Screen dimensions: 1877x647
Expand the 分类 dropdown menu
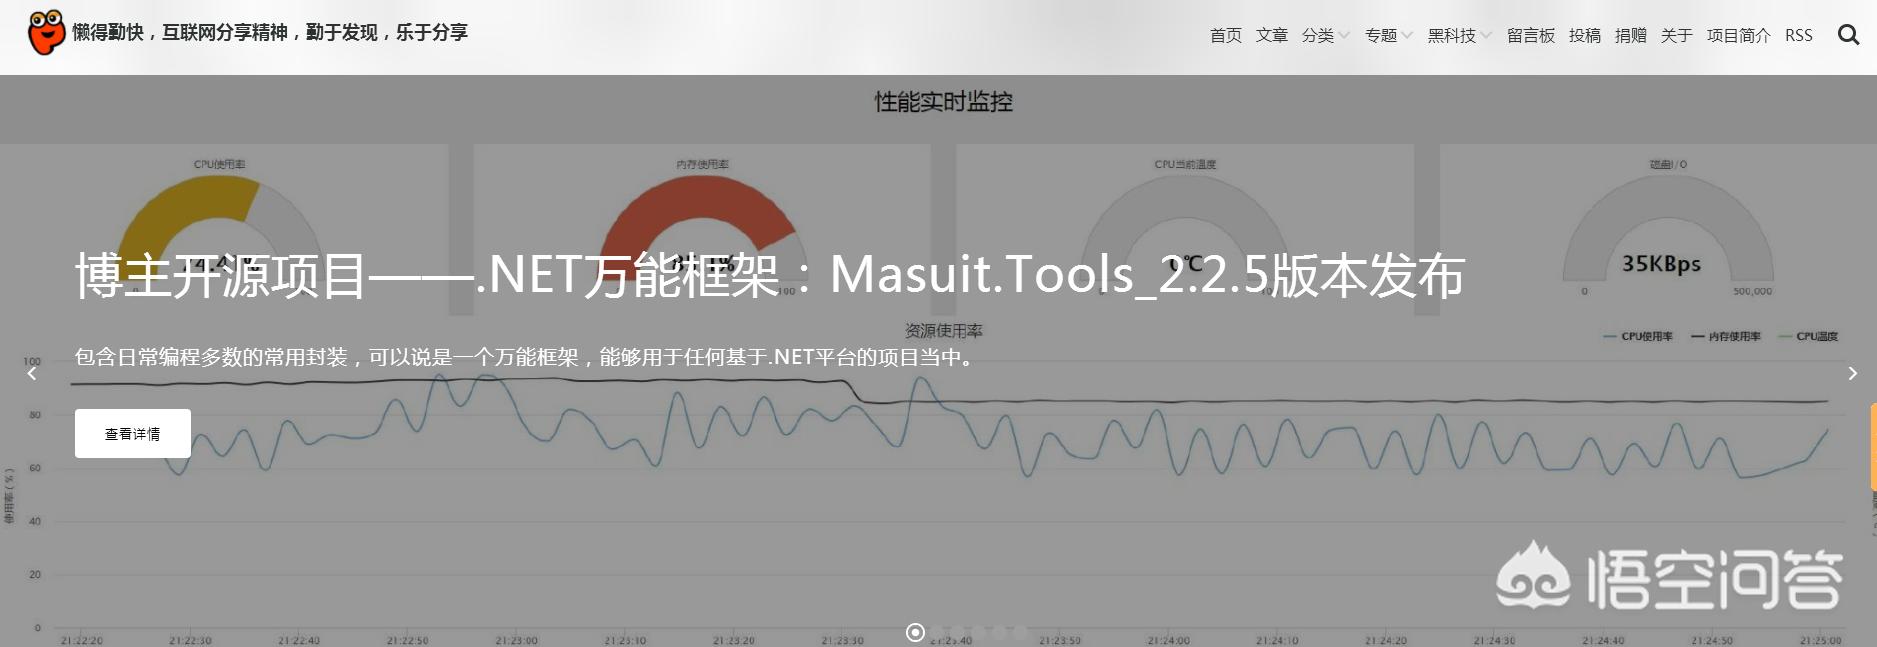pyautogui.click(x=1325, y=35)
